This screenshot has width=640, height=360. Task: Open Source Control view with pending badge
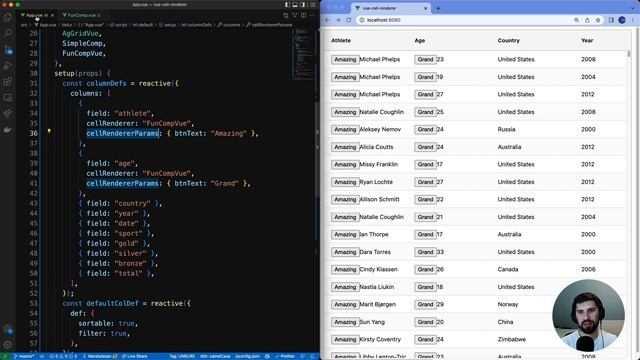coord(8,50)
